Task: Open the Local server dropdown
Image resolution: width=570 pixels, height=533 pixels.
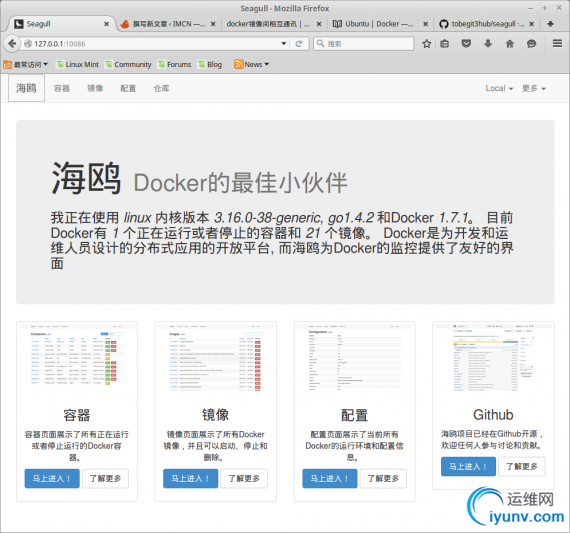Action: pyautogui.click(x=499, y=88)
